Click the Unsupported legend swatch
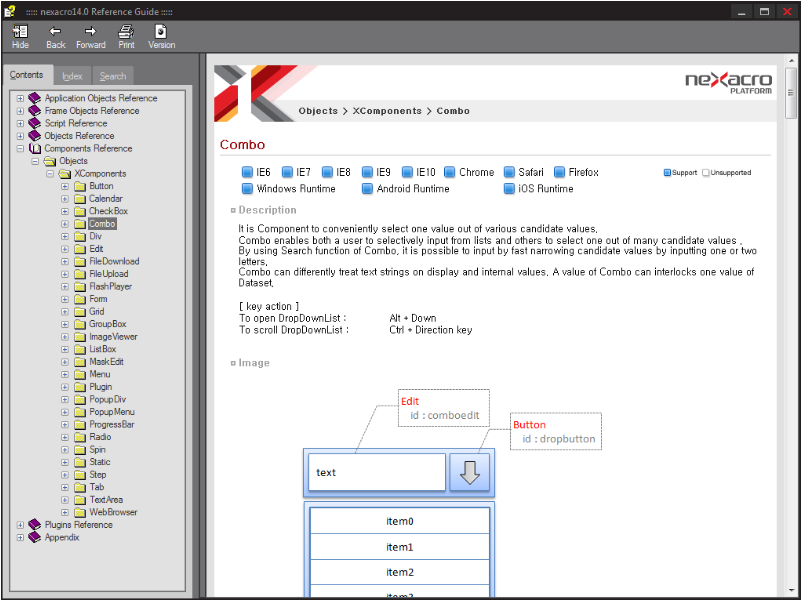 pos(706,172)
